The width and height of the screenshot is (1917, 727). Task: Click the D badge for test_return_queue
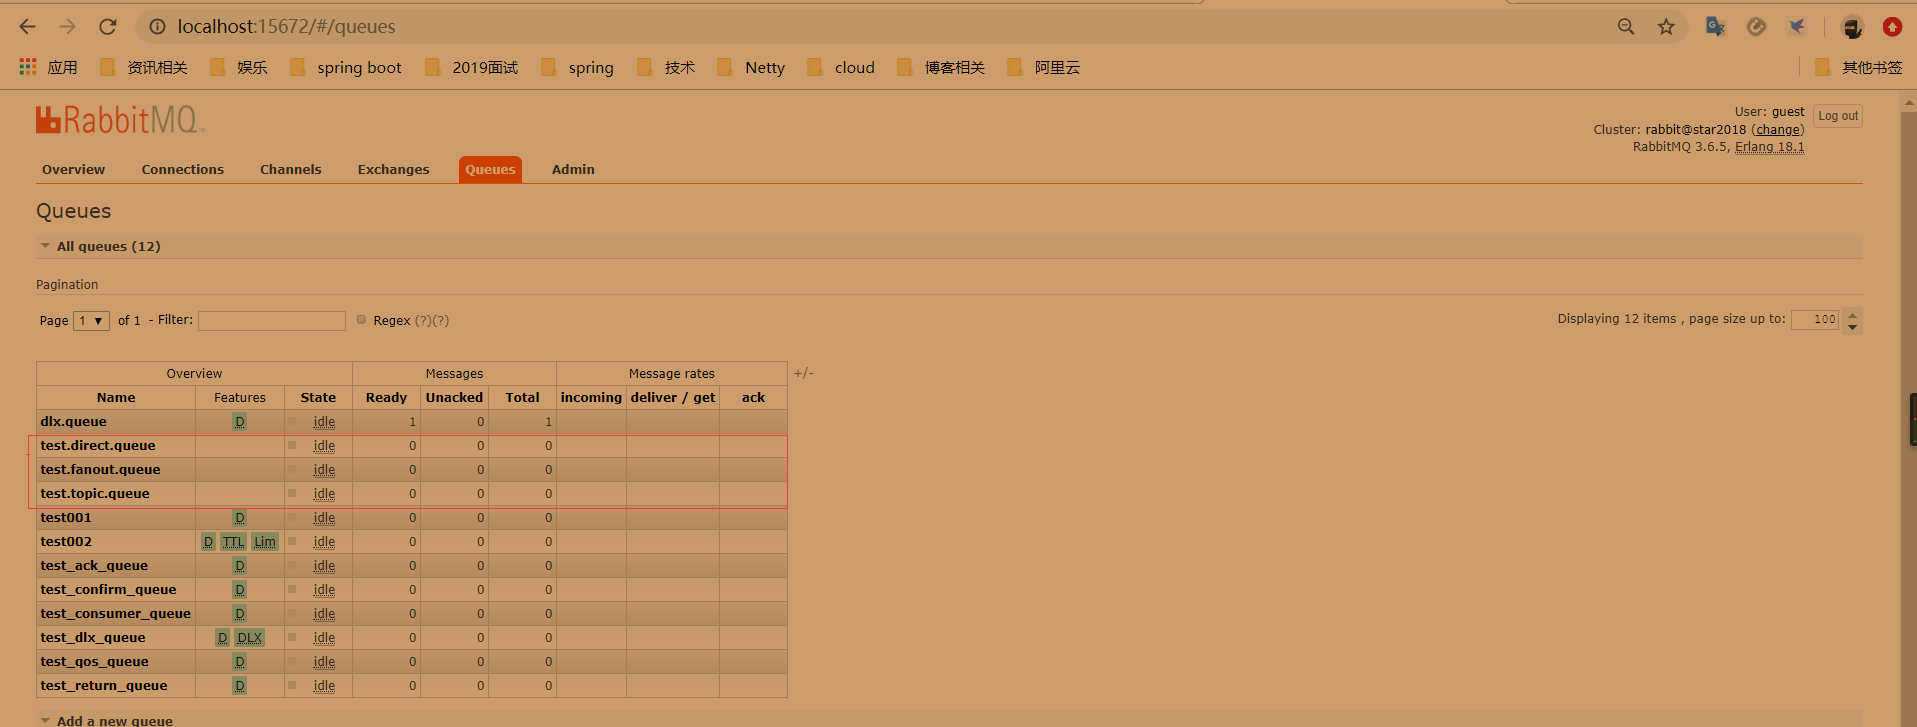240,686
